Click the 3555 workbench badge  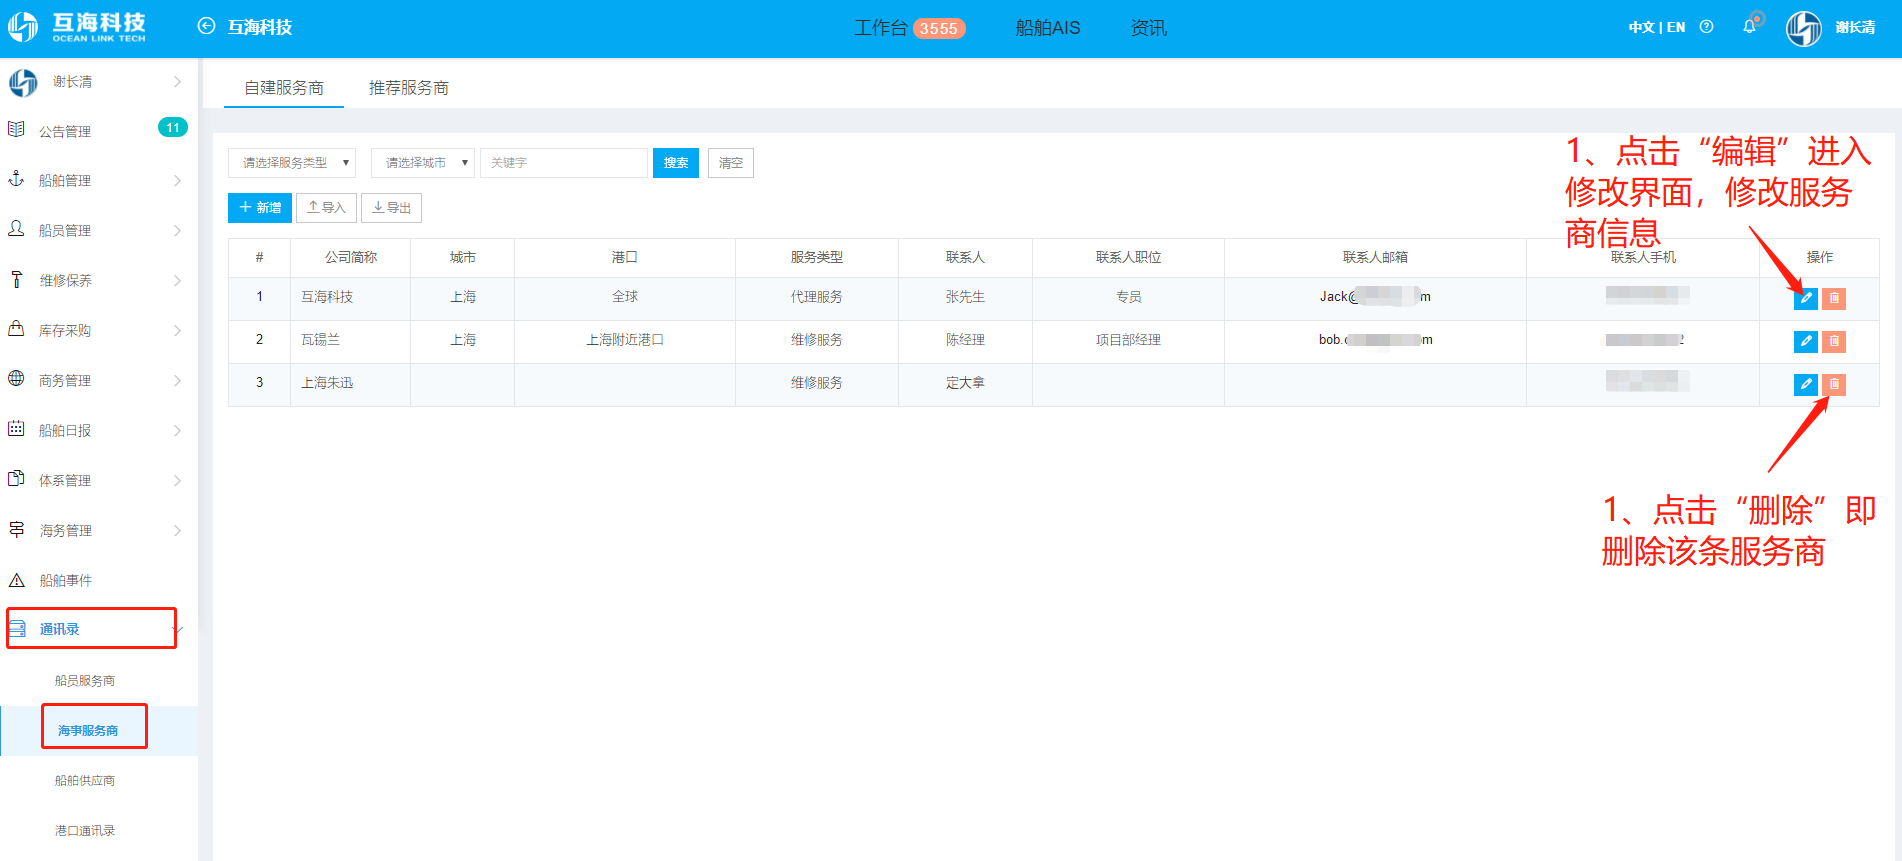938,29
